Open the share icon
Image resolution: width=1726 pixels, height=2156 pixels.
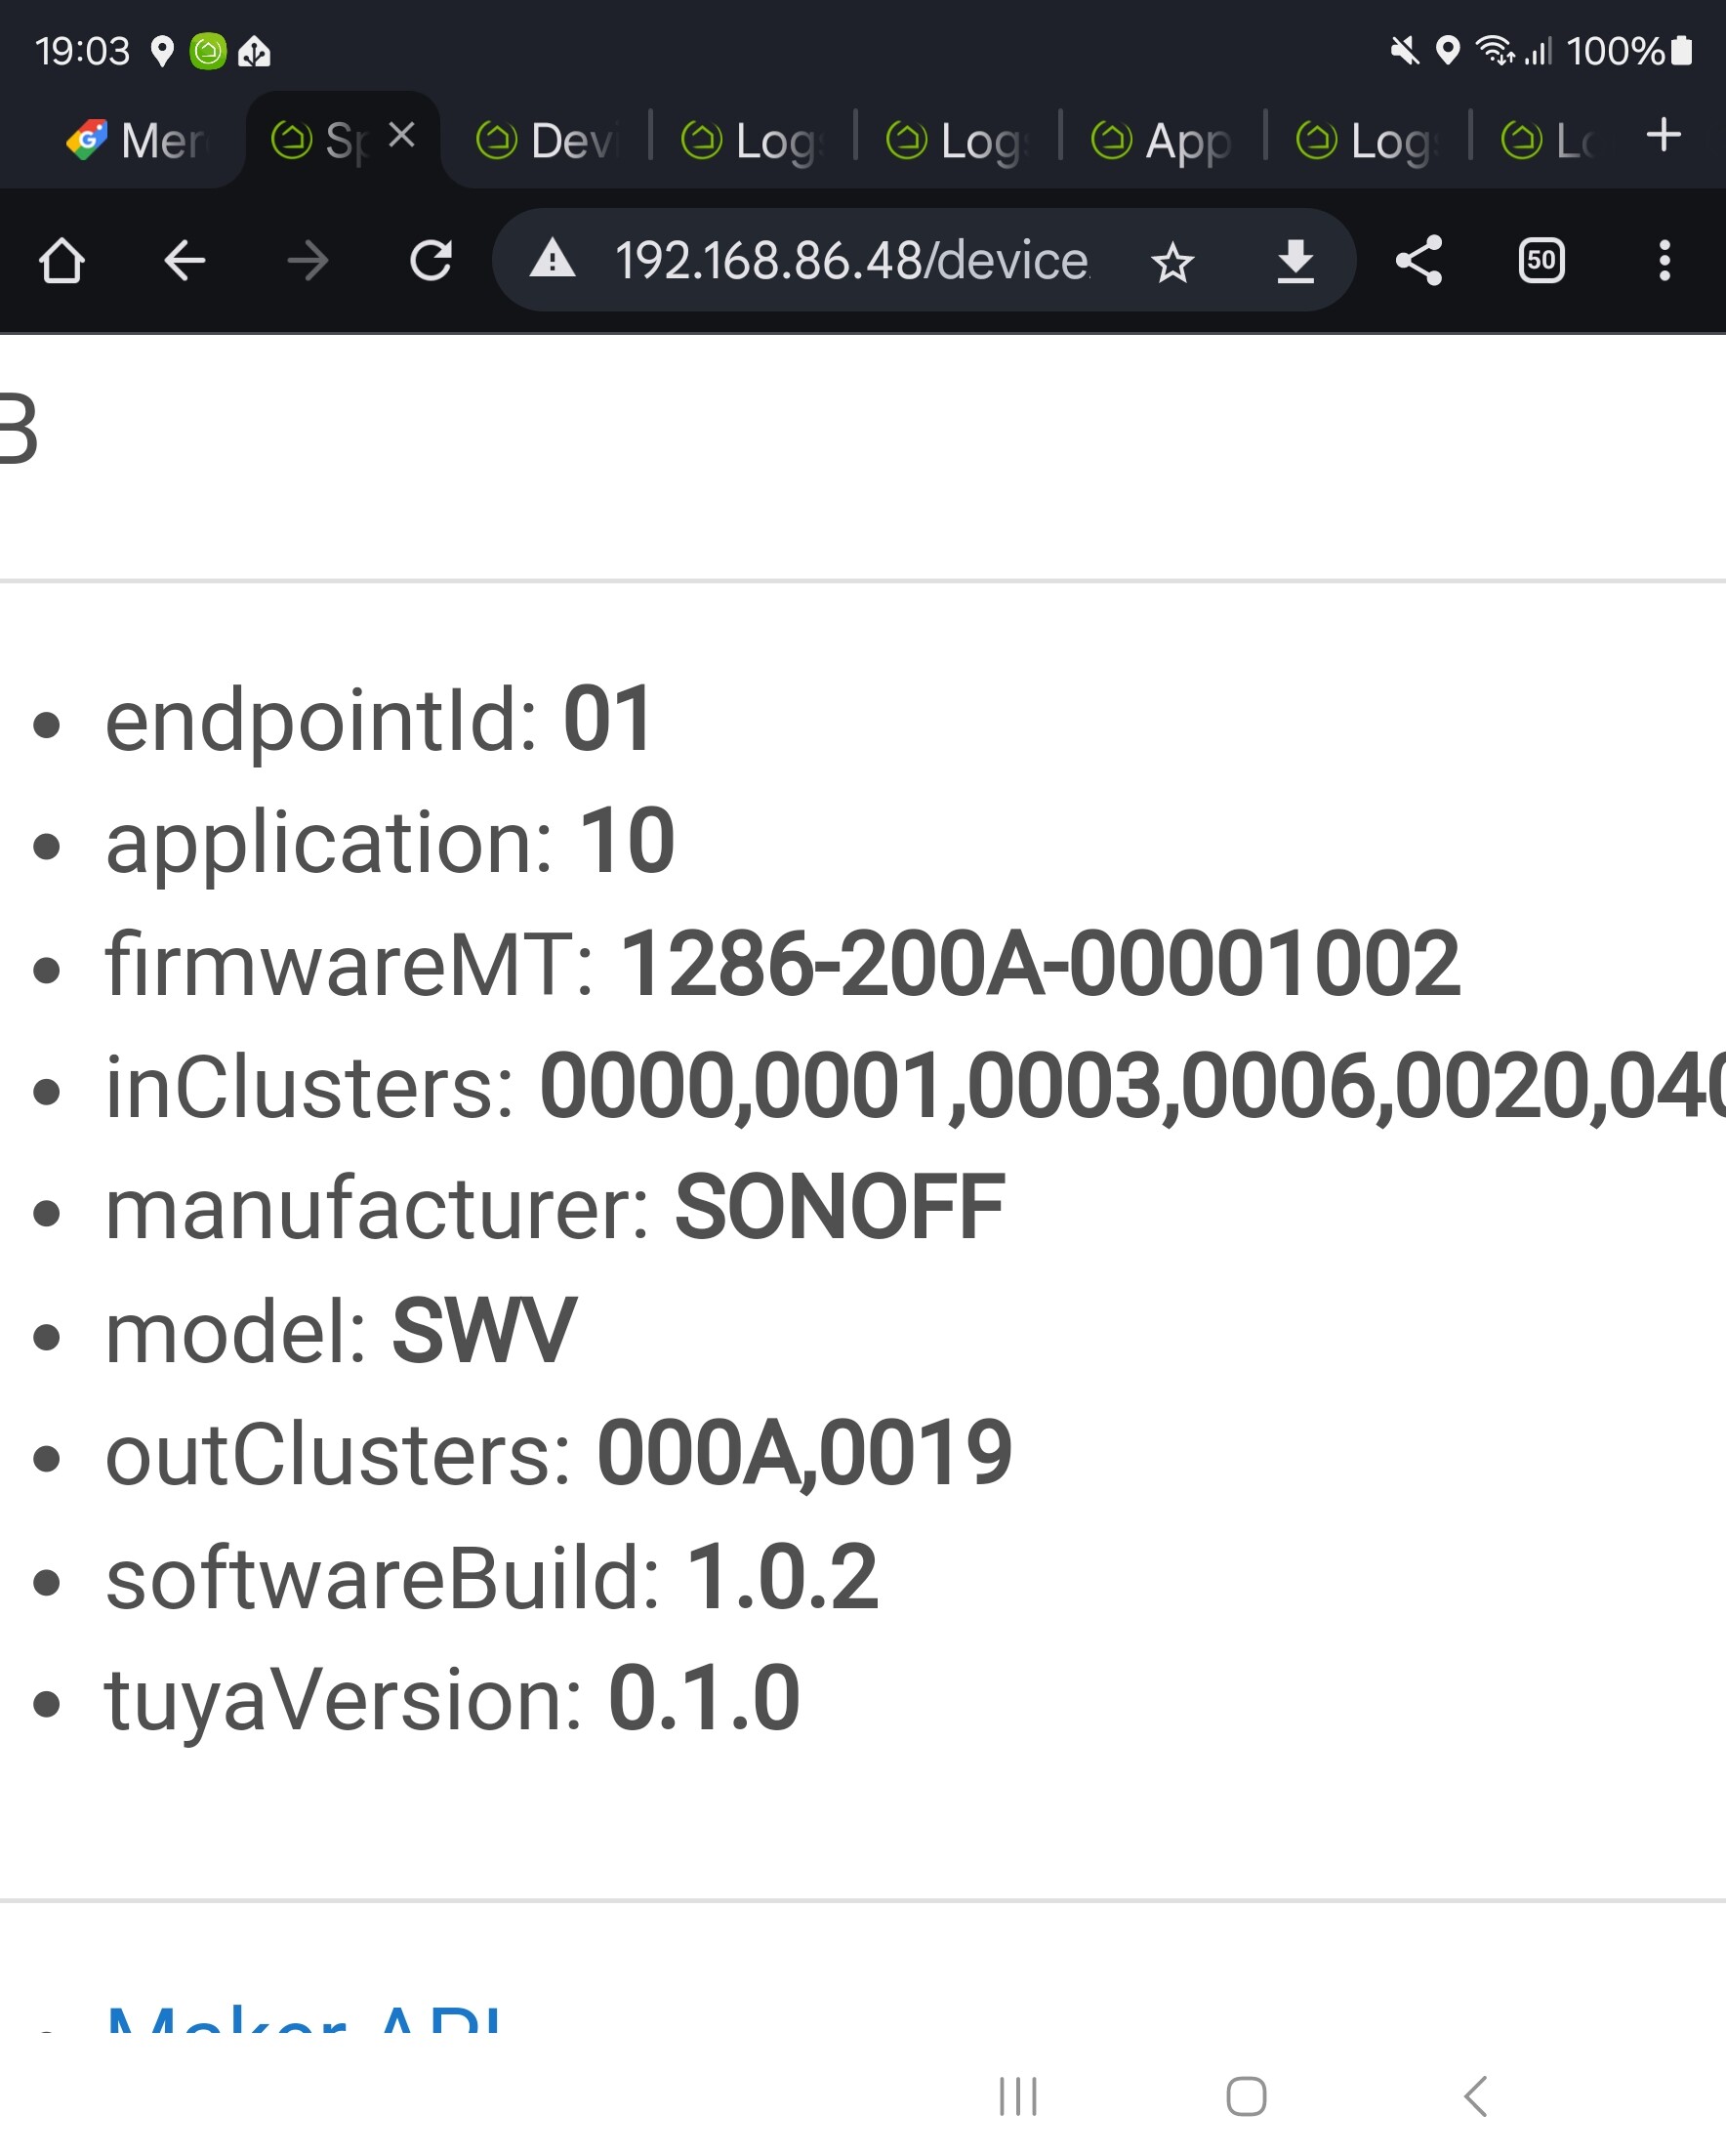1419,260
